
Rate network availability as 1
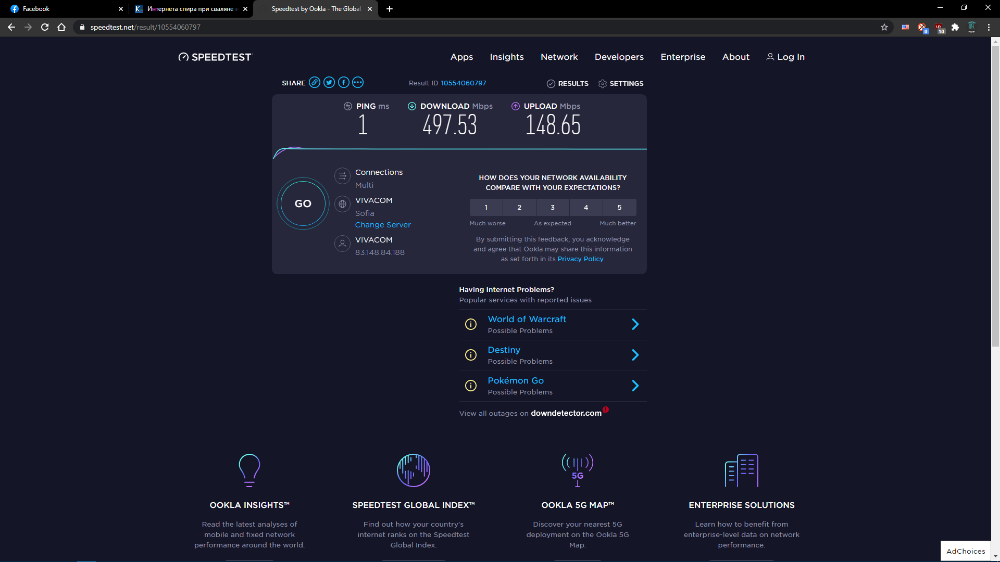(486, 207)
